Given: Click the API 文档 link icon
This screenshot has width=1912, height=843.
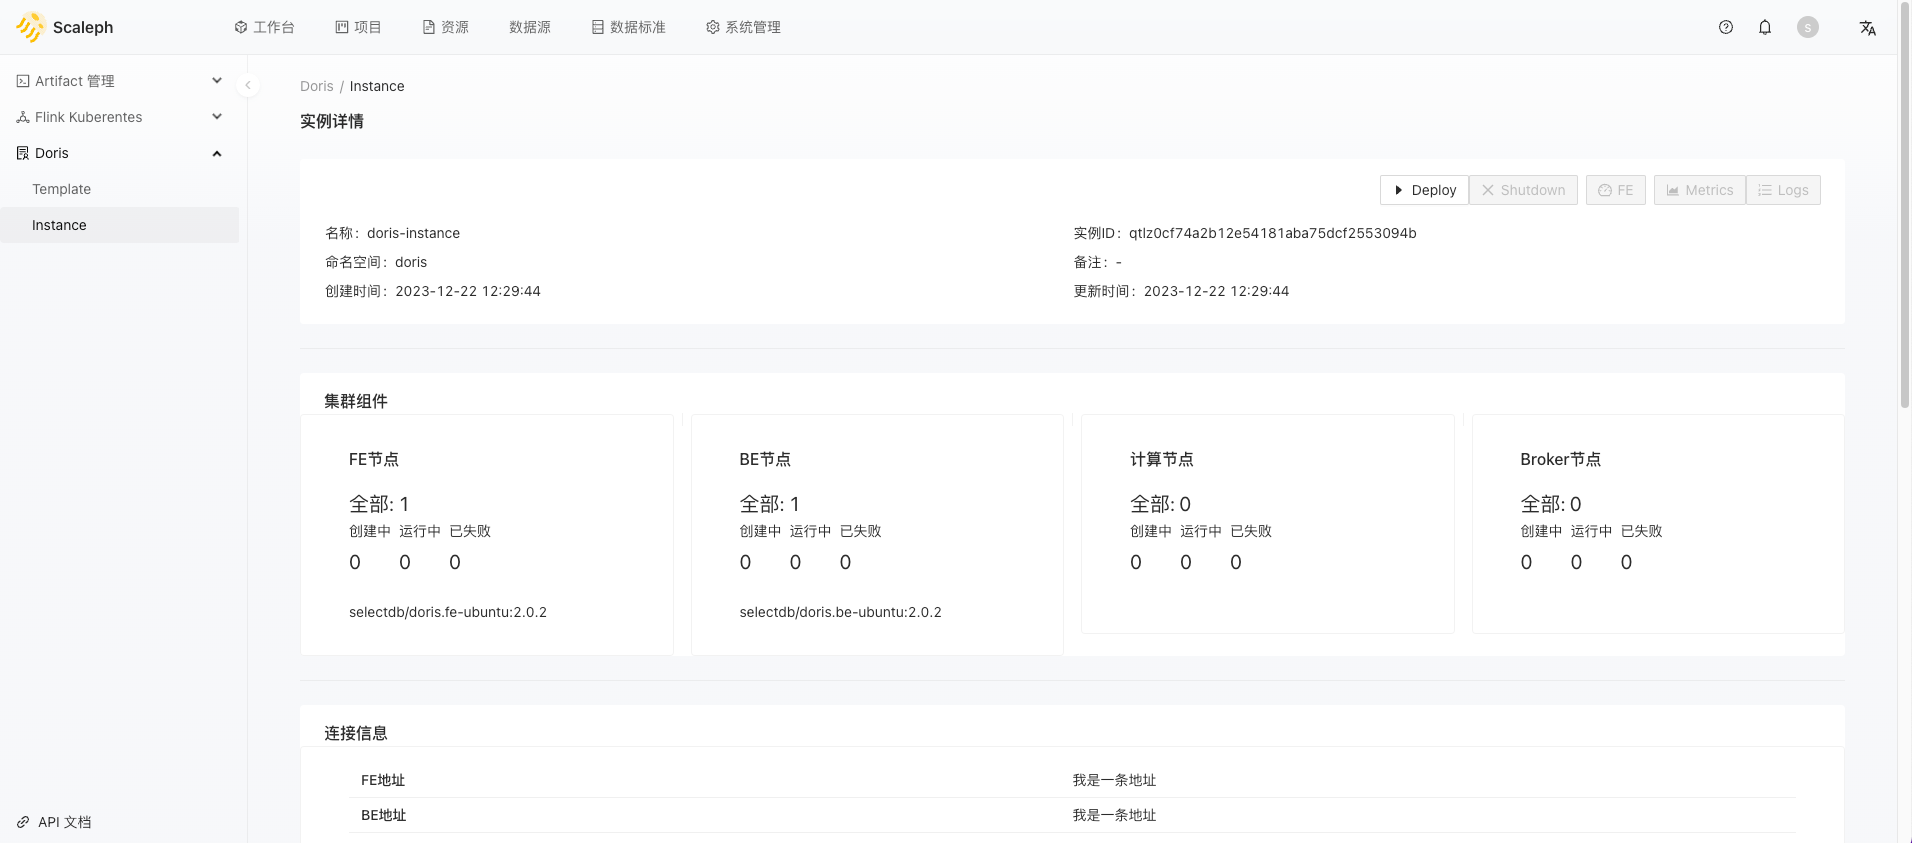Looking at the screenshot, I should pyautogui.click(x=23, y=822).
